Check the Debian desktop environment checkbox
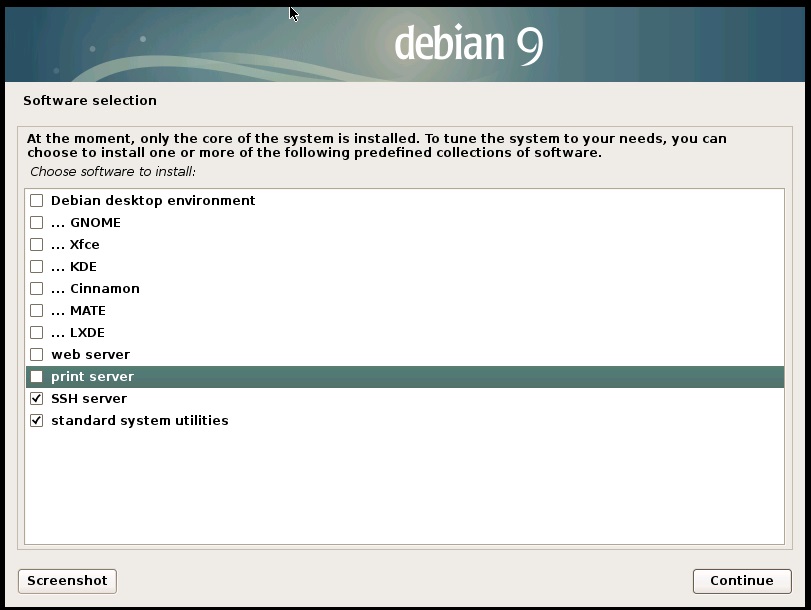Viewport: 811px width, 610px height. [x=37, y=201]
